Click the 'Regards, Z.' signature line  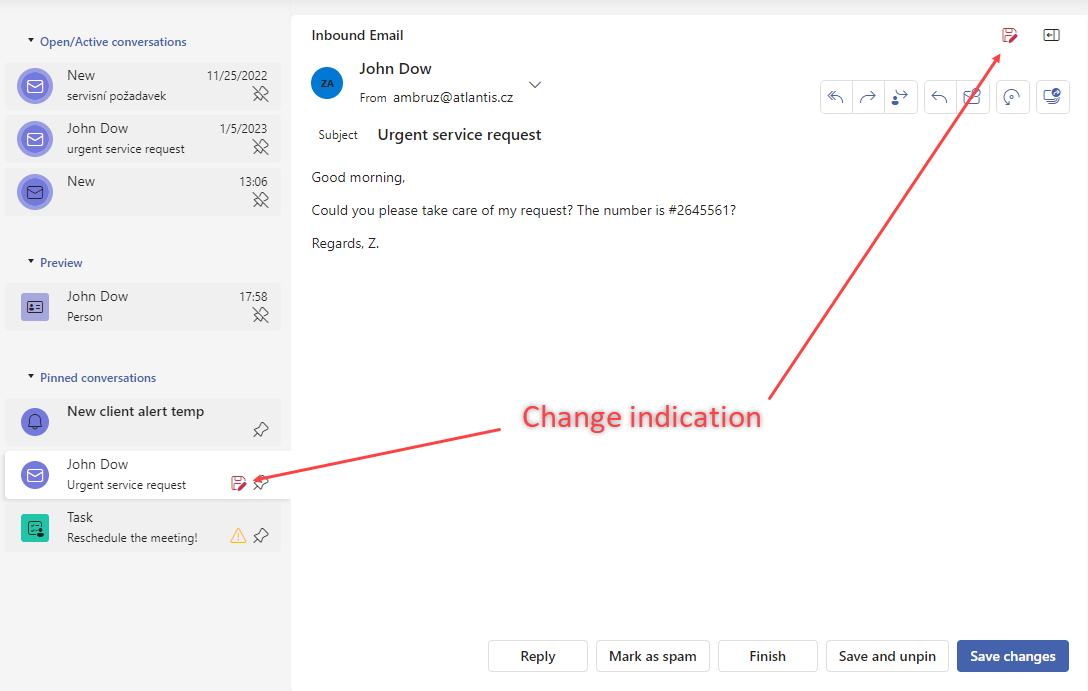(346, 244)
